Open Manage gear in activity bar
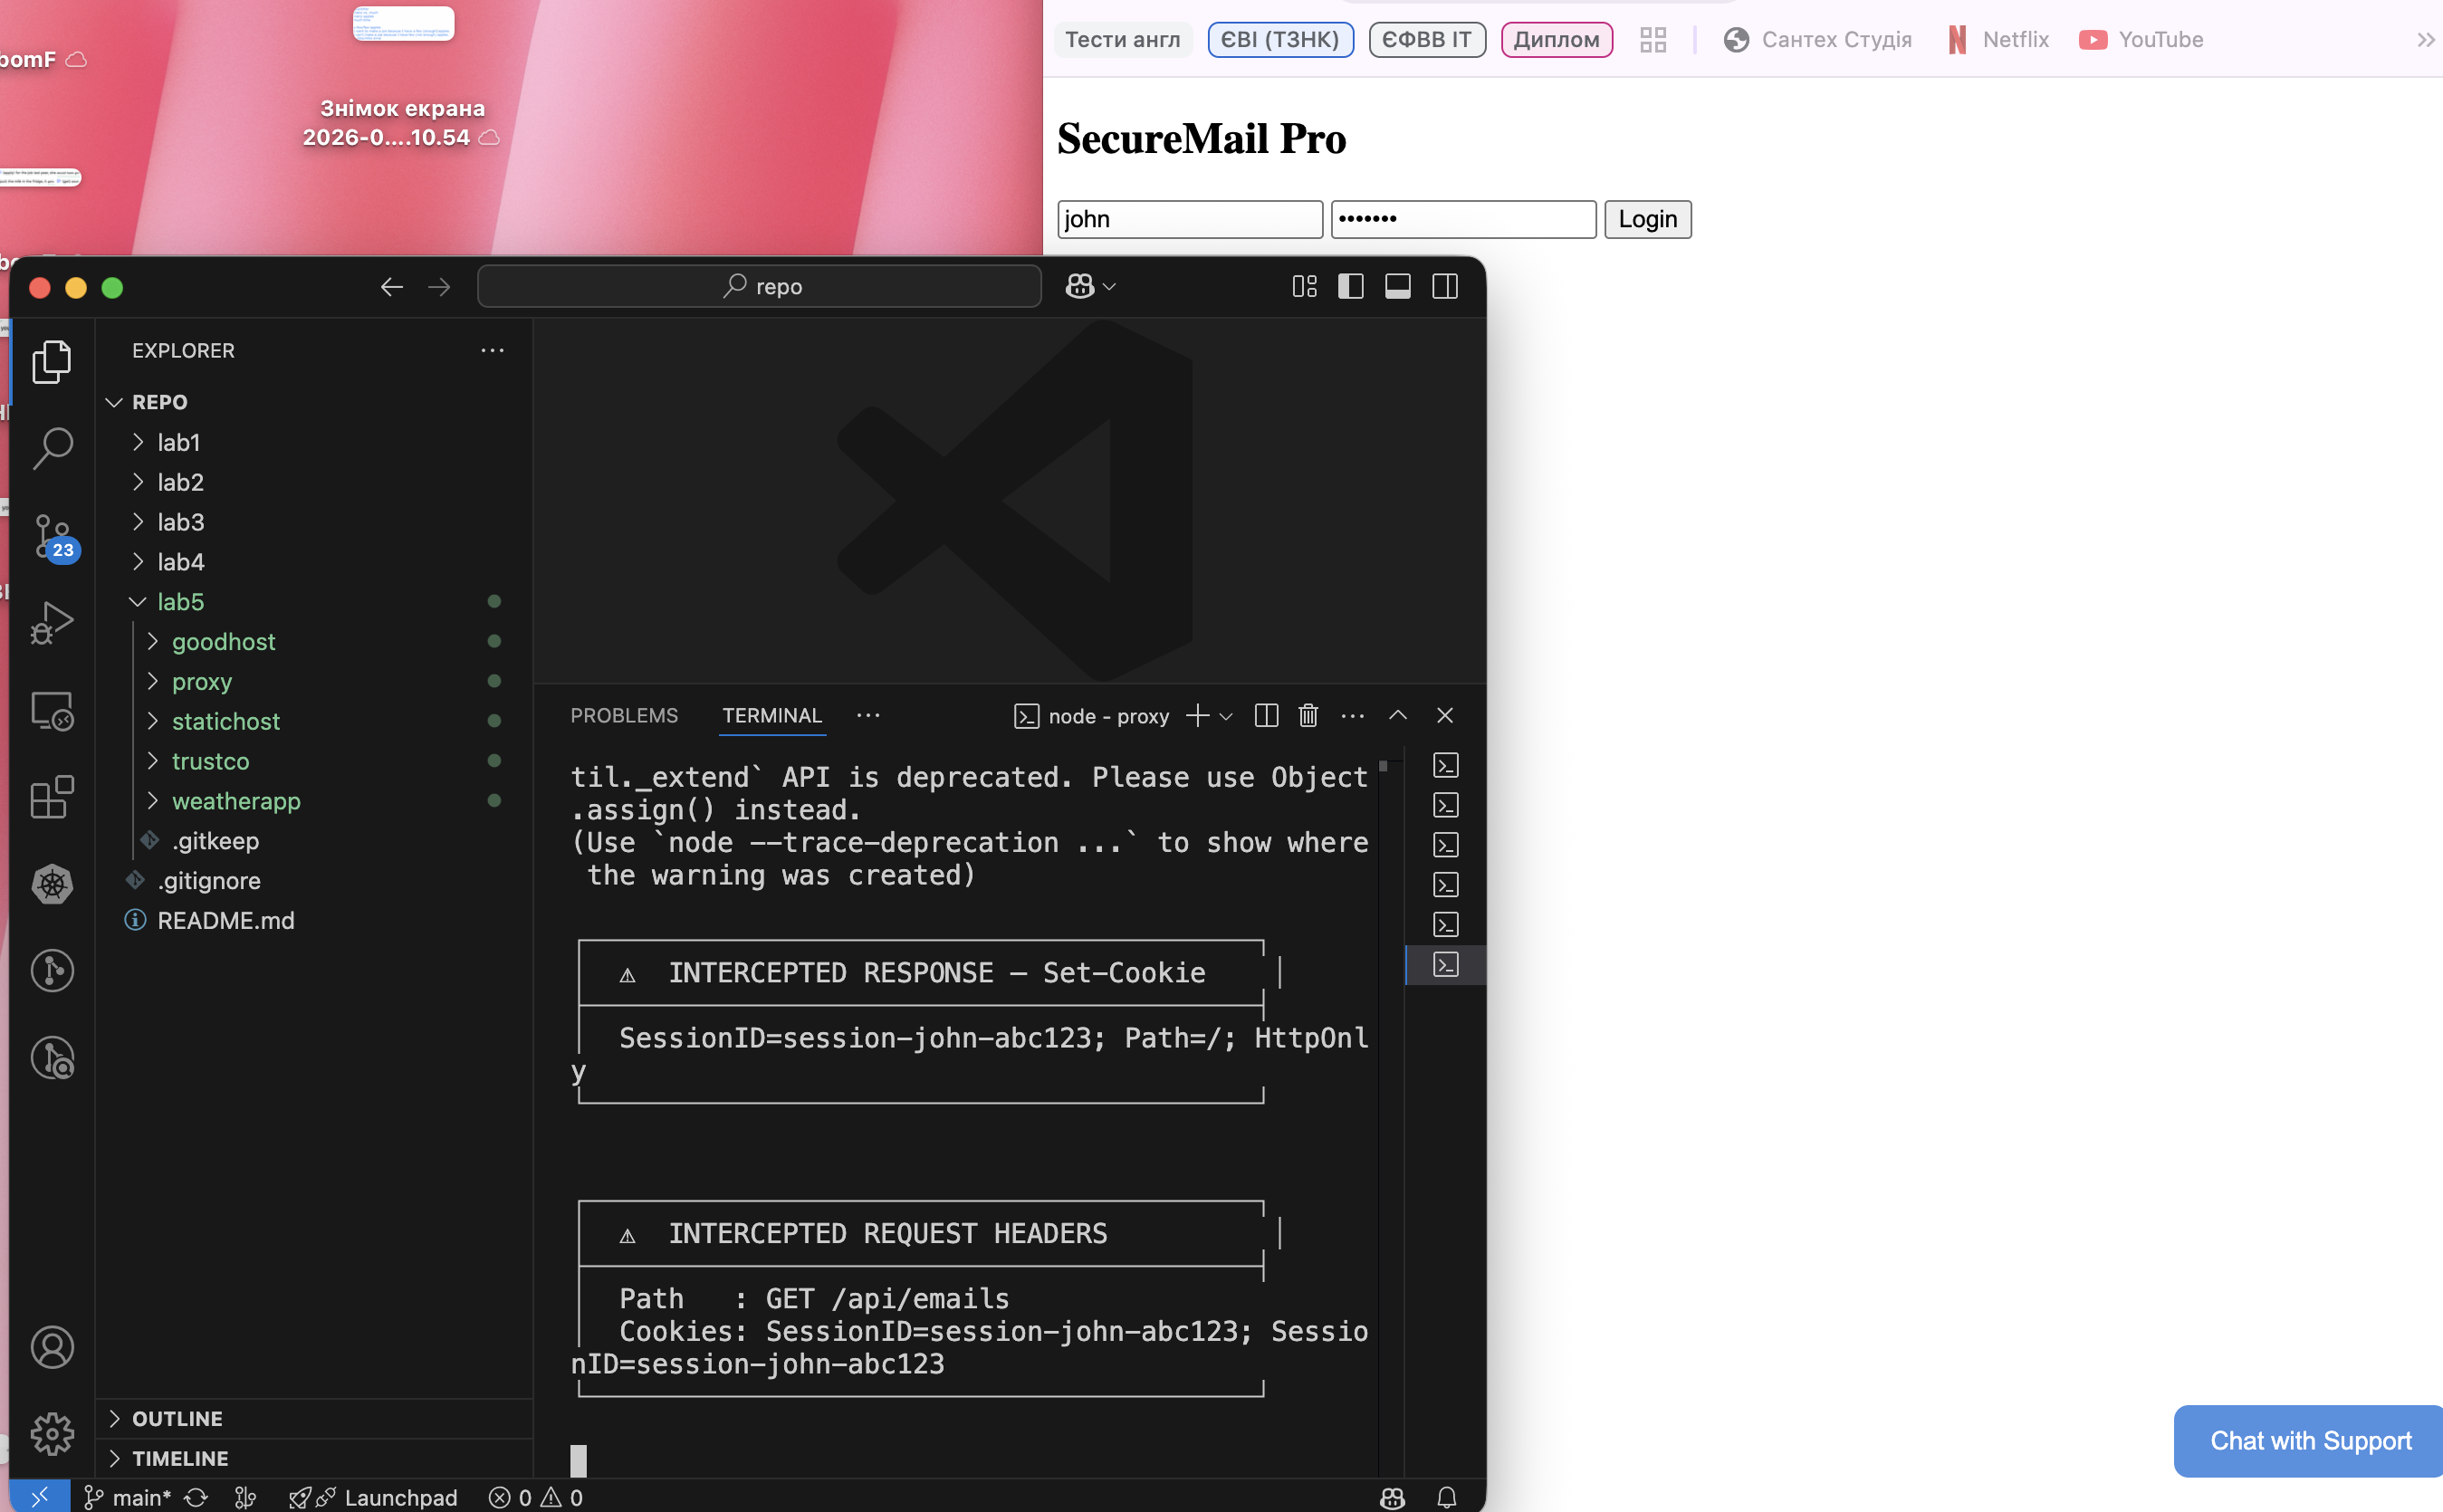Image resolution: width=2443 pixels, height=1512 pixels. (x=52, y=1434)
